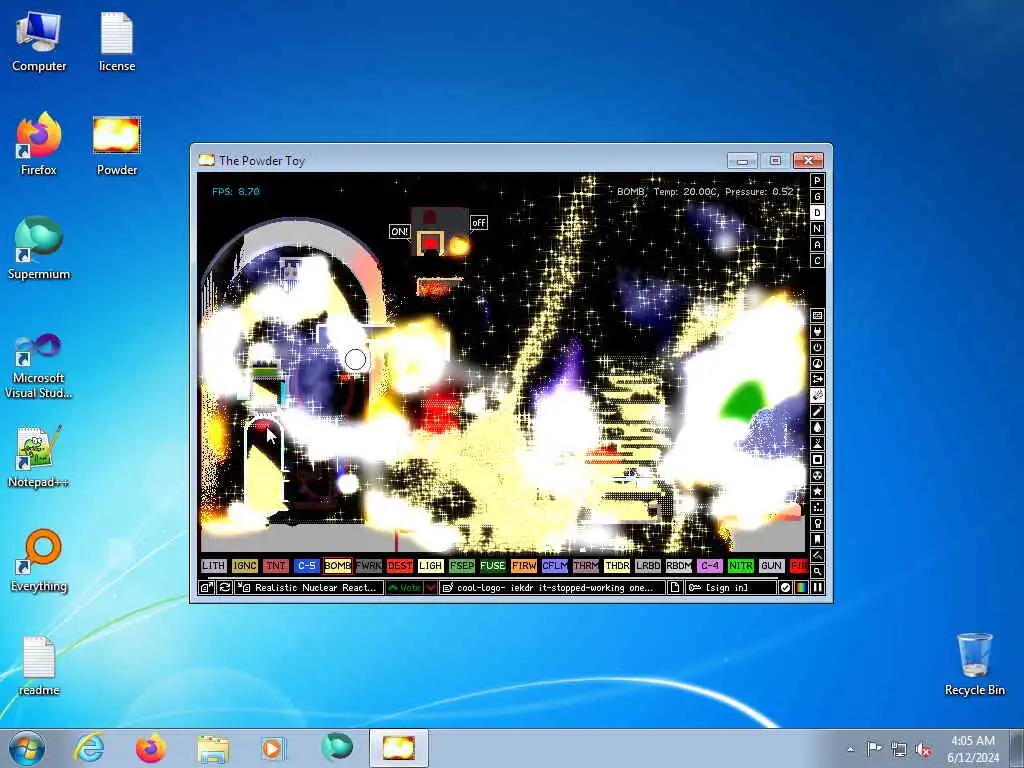Select the LITH element
Image resolution: width=1024 pixels, height=768 pixels.
click(213, 566)
